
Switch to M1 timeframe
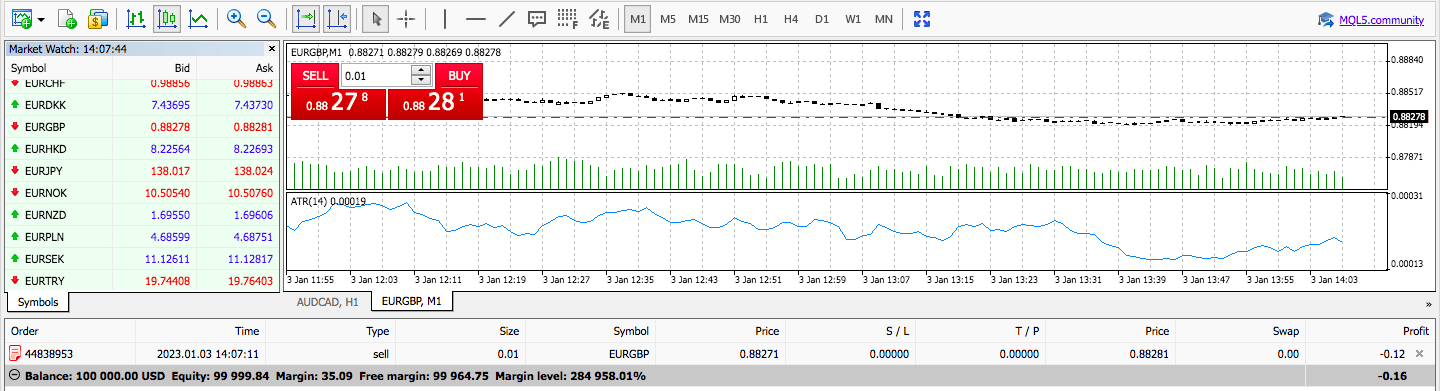(x=637, y=18)
